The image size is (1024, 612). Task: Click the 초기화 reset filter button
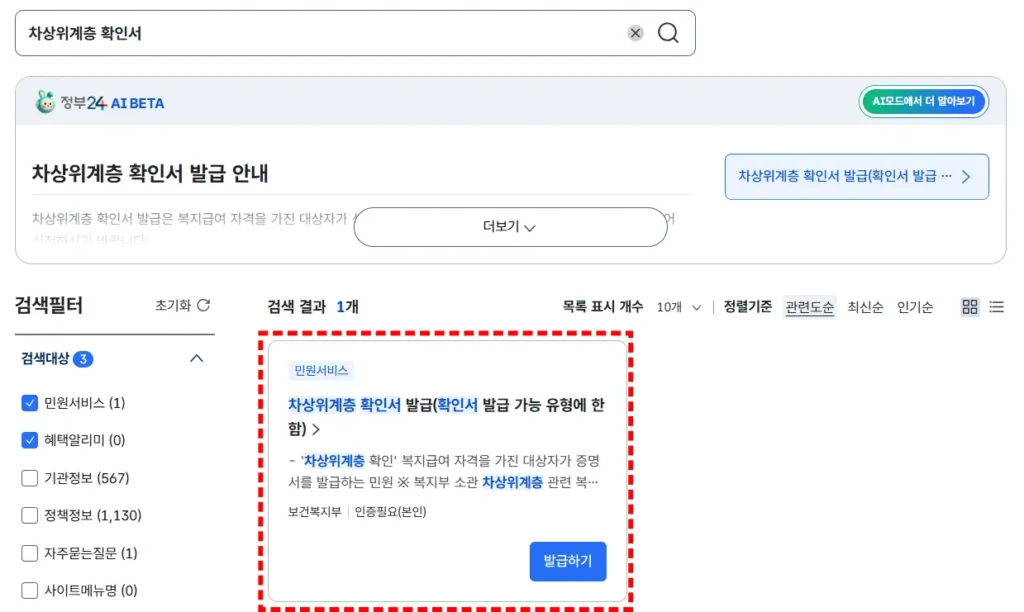182,305
